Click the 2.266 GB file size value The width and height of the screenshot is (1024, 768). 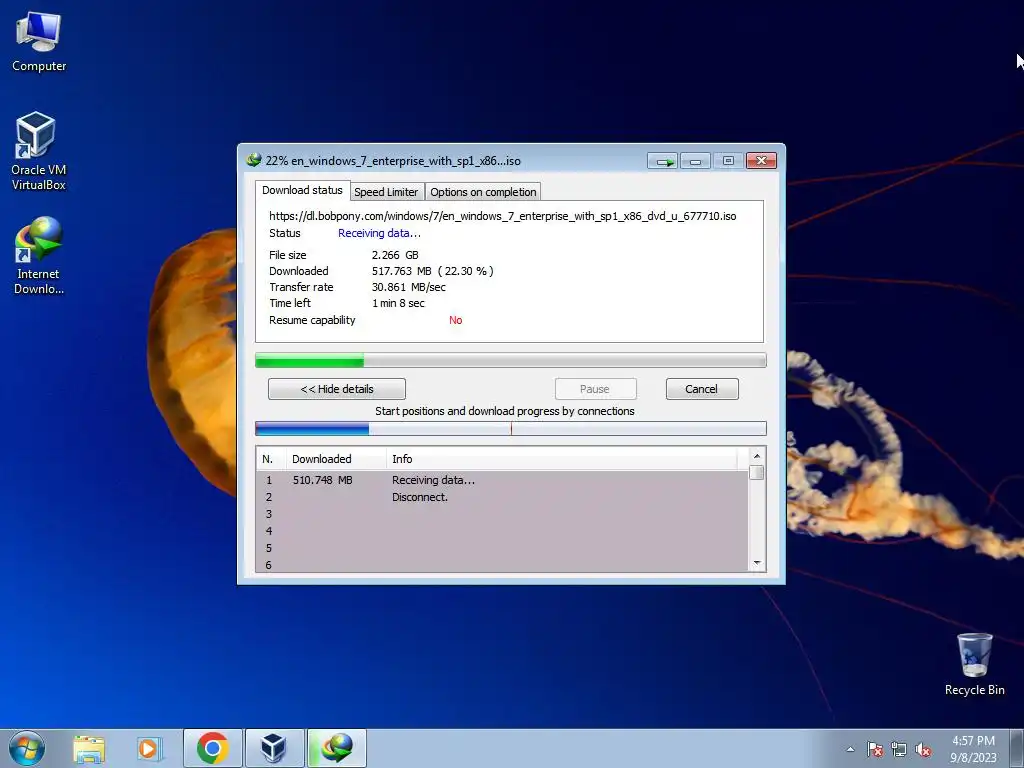pyautogui.click(x=395, y=255)
